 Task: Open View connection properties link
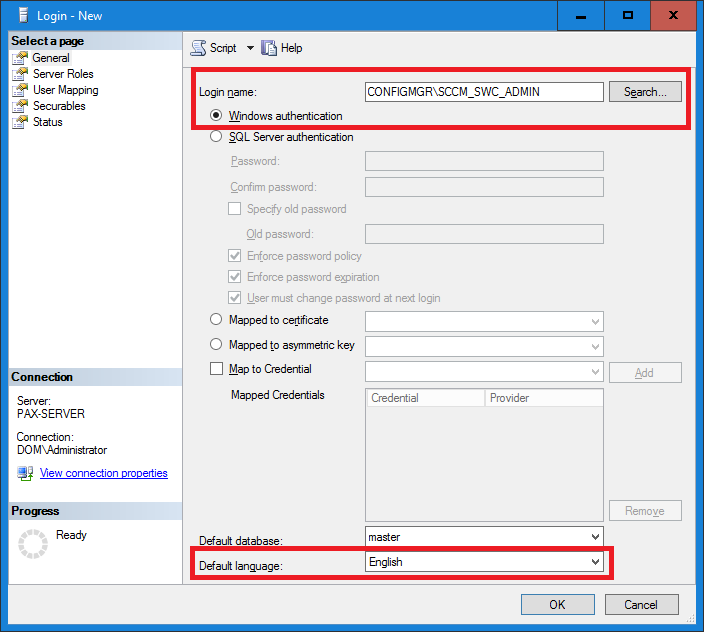103,473
